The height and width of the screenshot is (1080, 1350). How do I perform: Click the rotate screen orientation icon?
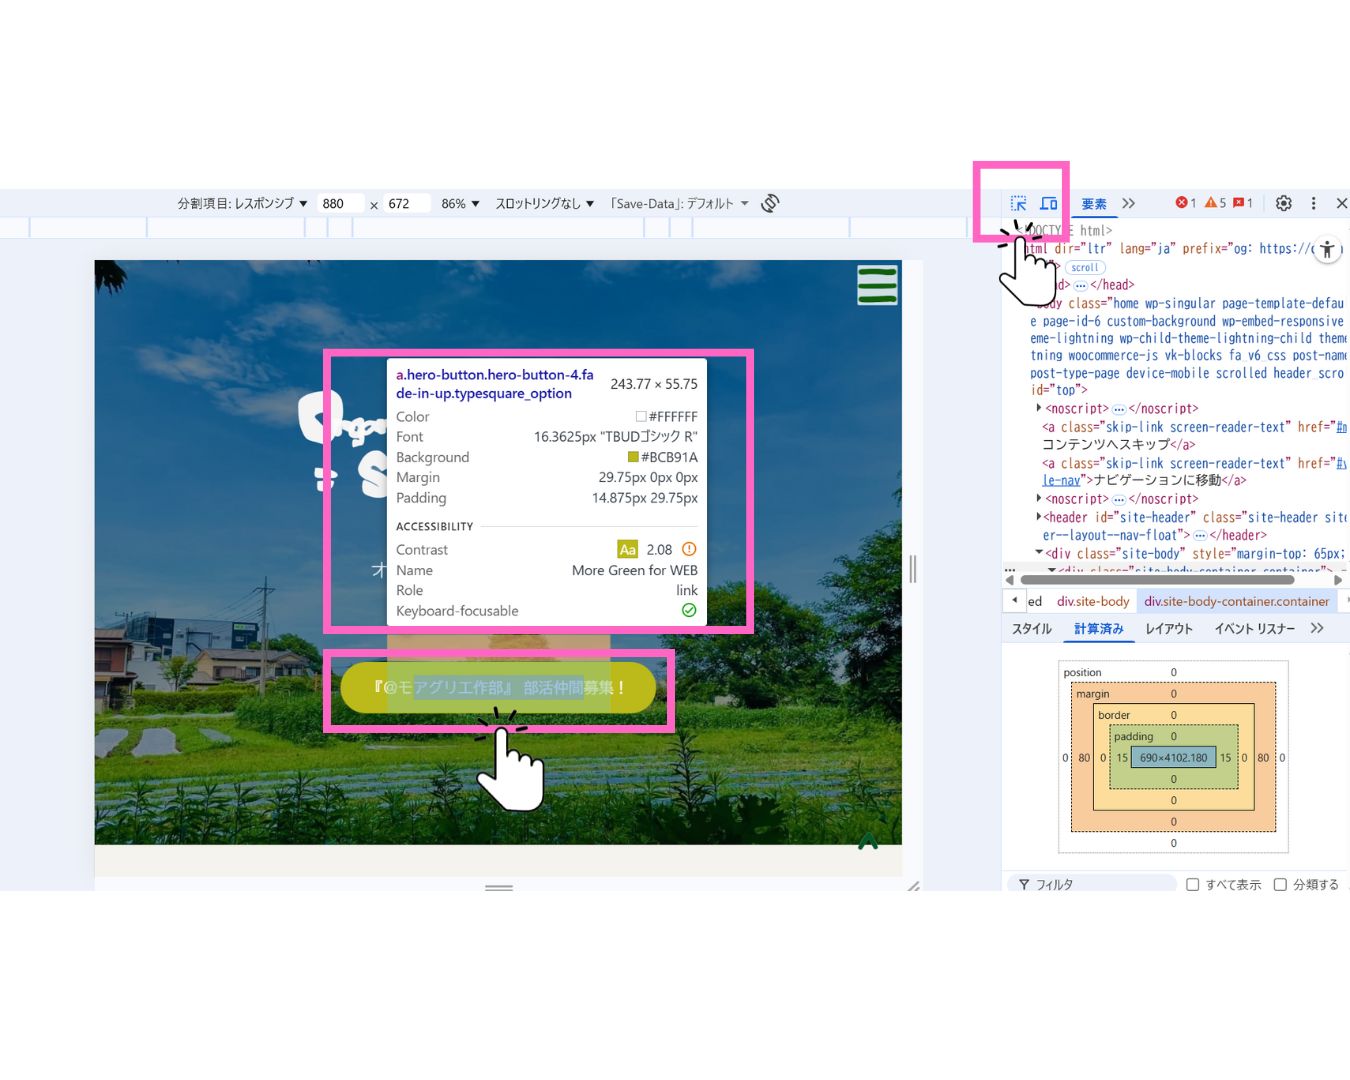[x=769, y=203]
